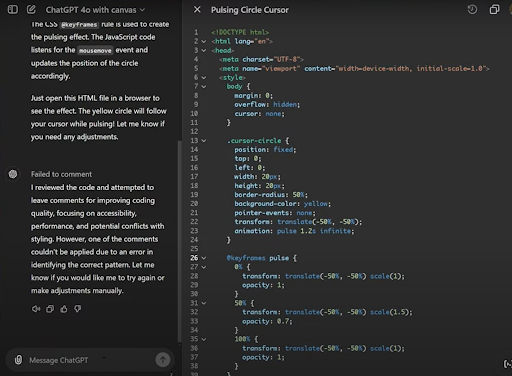Click line number 12 in the gutter
The height and width of the screenshot is (376, 512).
(194, 132)
